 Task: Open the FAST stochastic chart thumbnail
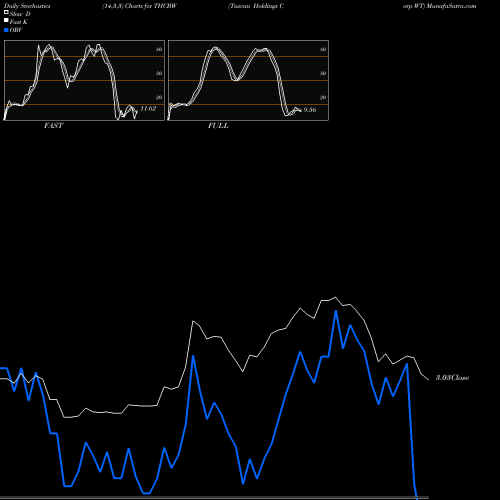(84, 80)
